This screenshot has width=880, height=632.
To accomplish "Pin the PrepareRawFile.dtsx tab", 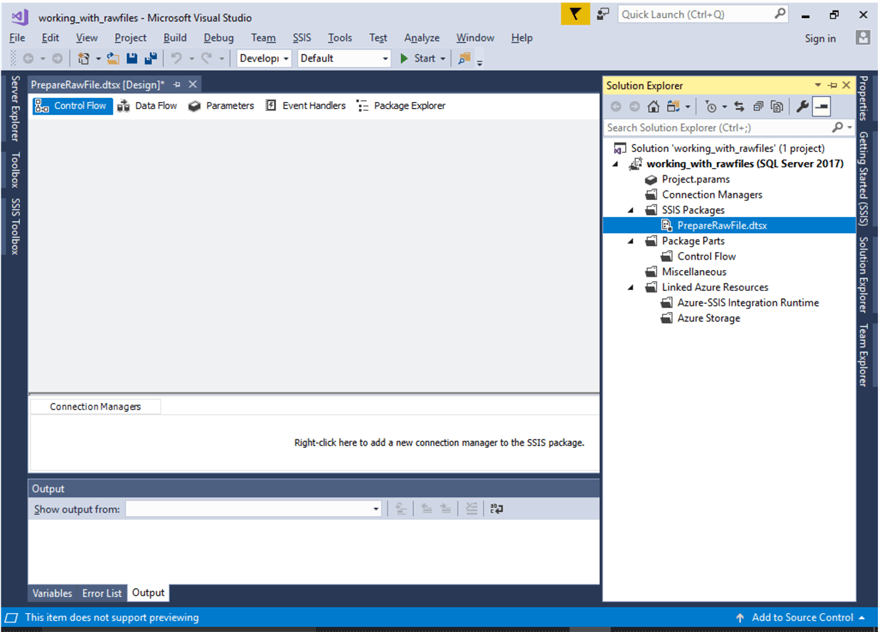I will [177, 85].
